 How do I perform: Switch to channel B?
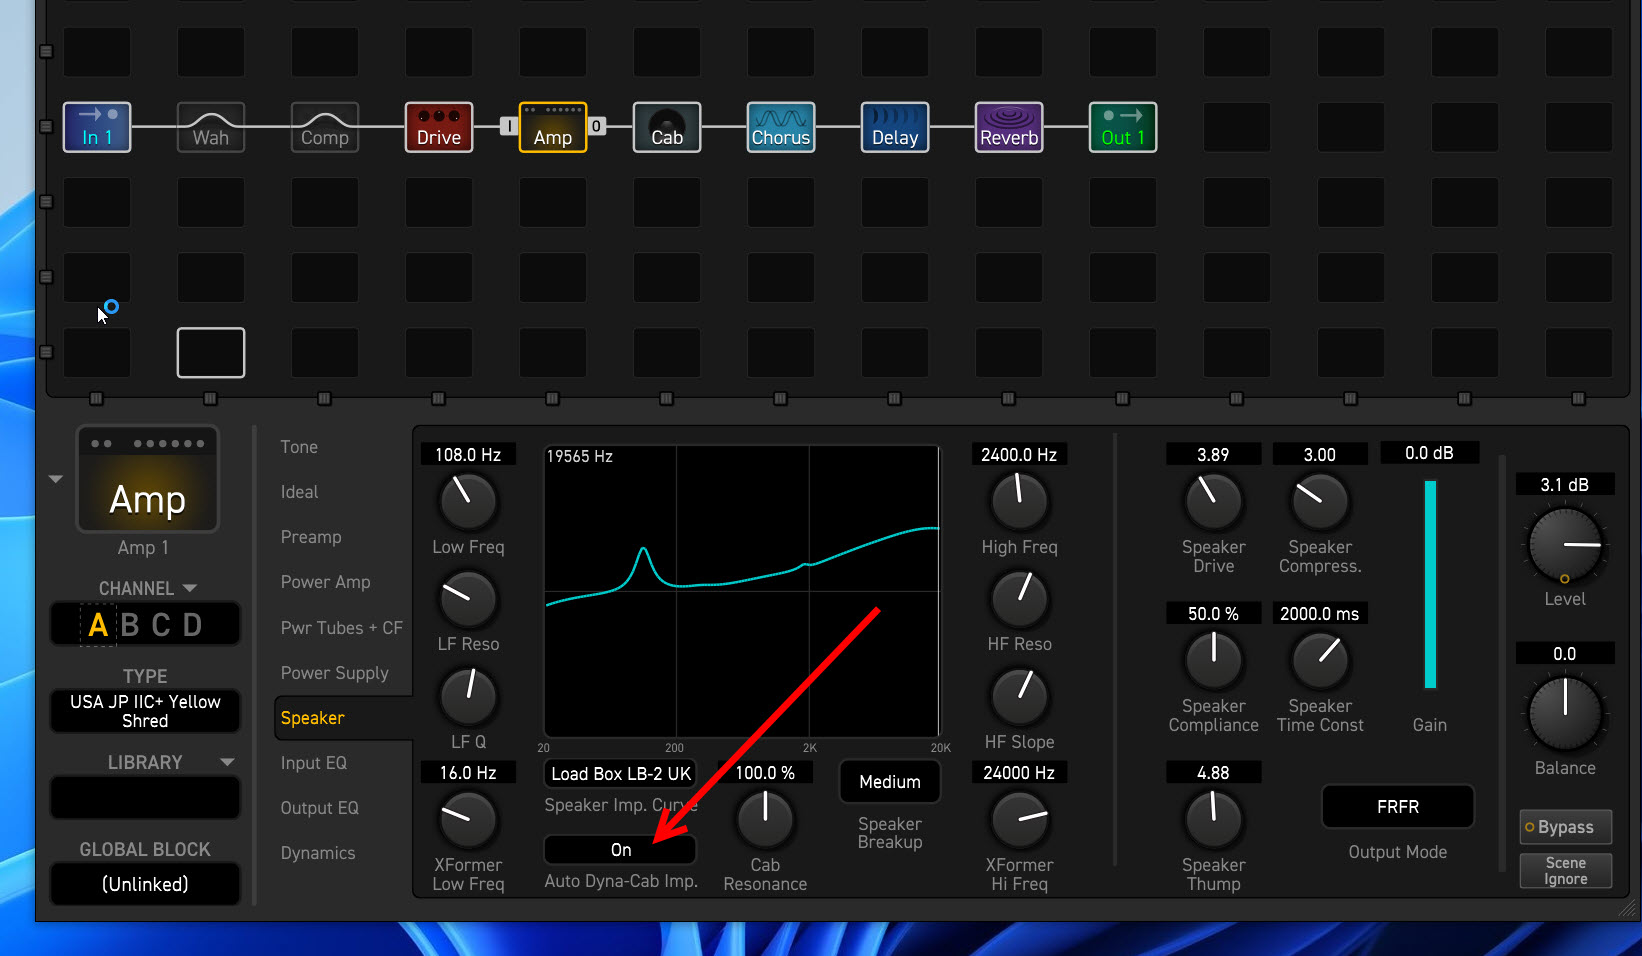[x=129, y=625]
